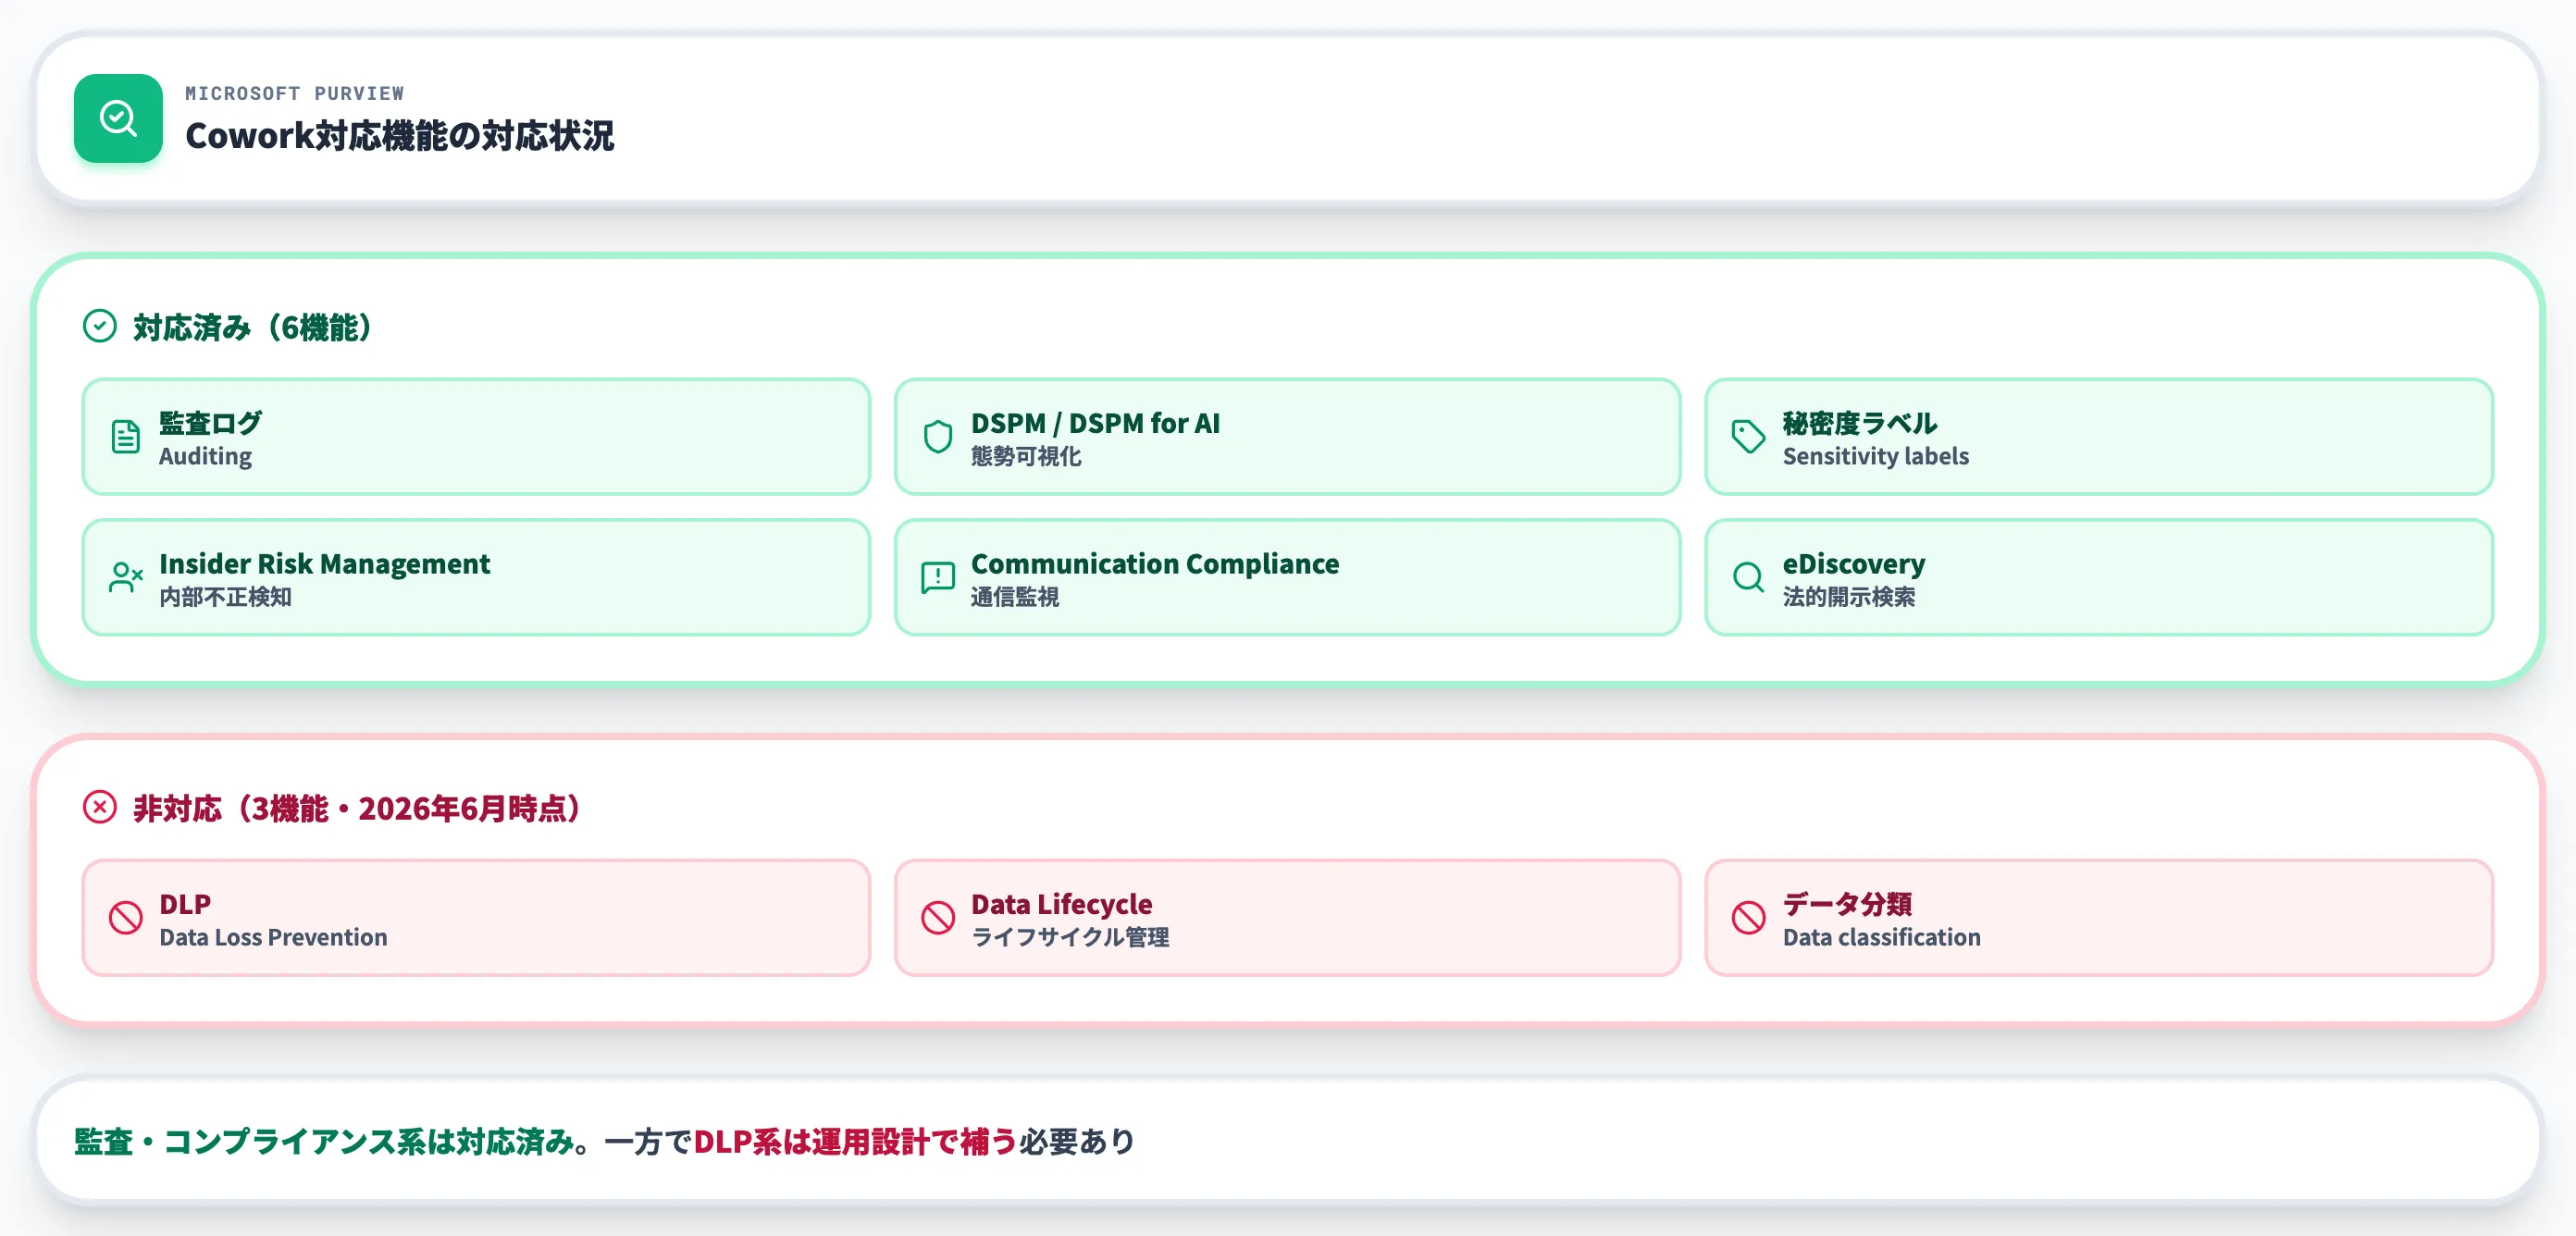Select the Communication Compliance heading
2576x1236 pixels.
1155,563
